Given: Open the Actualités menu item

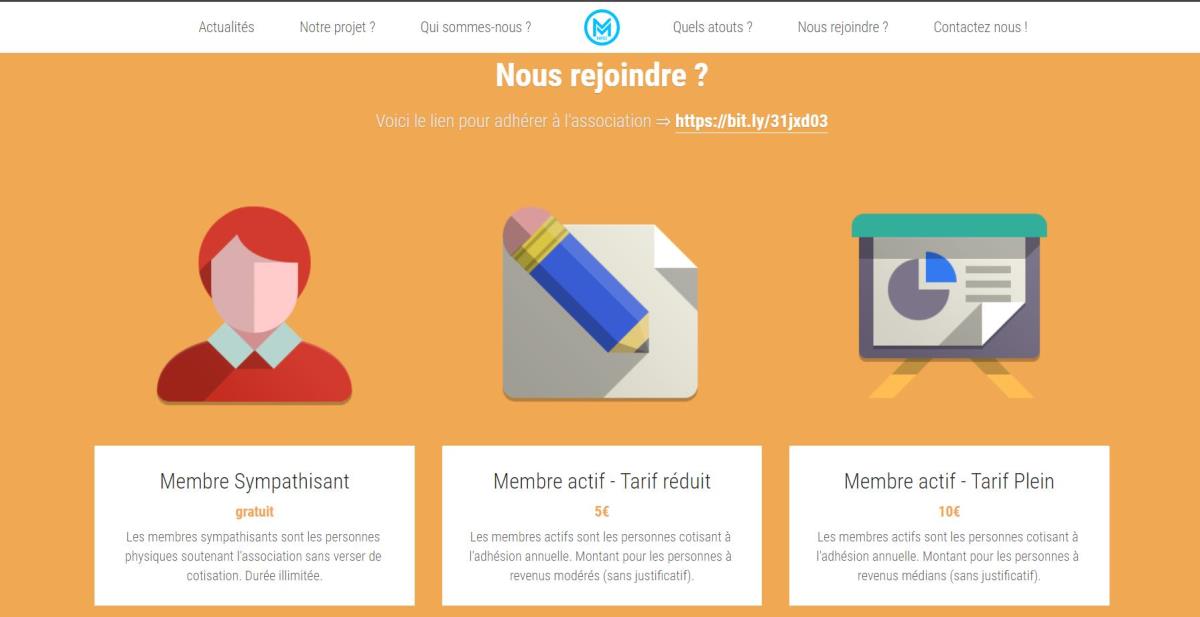Looking at the screenshot, I should [226, 27].
